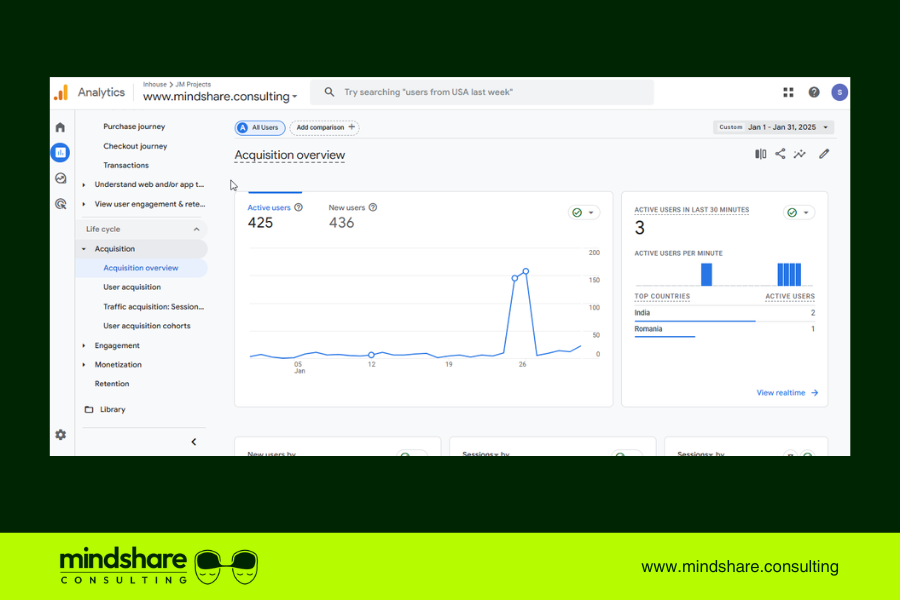
Task: Click the peak data point on chart
Action: (x=525, y=271)
